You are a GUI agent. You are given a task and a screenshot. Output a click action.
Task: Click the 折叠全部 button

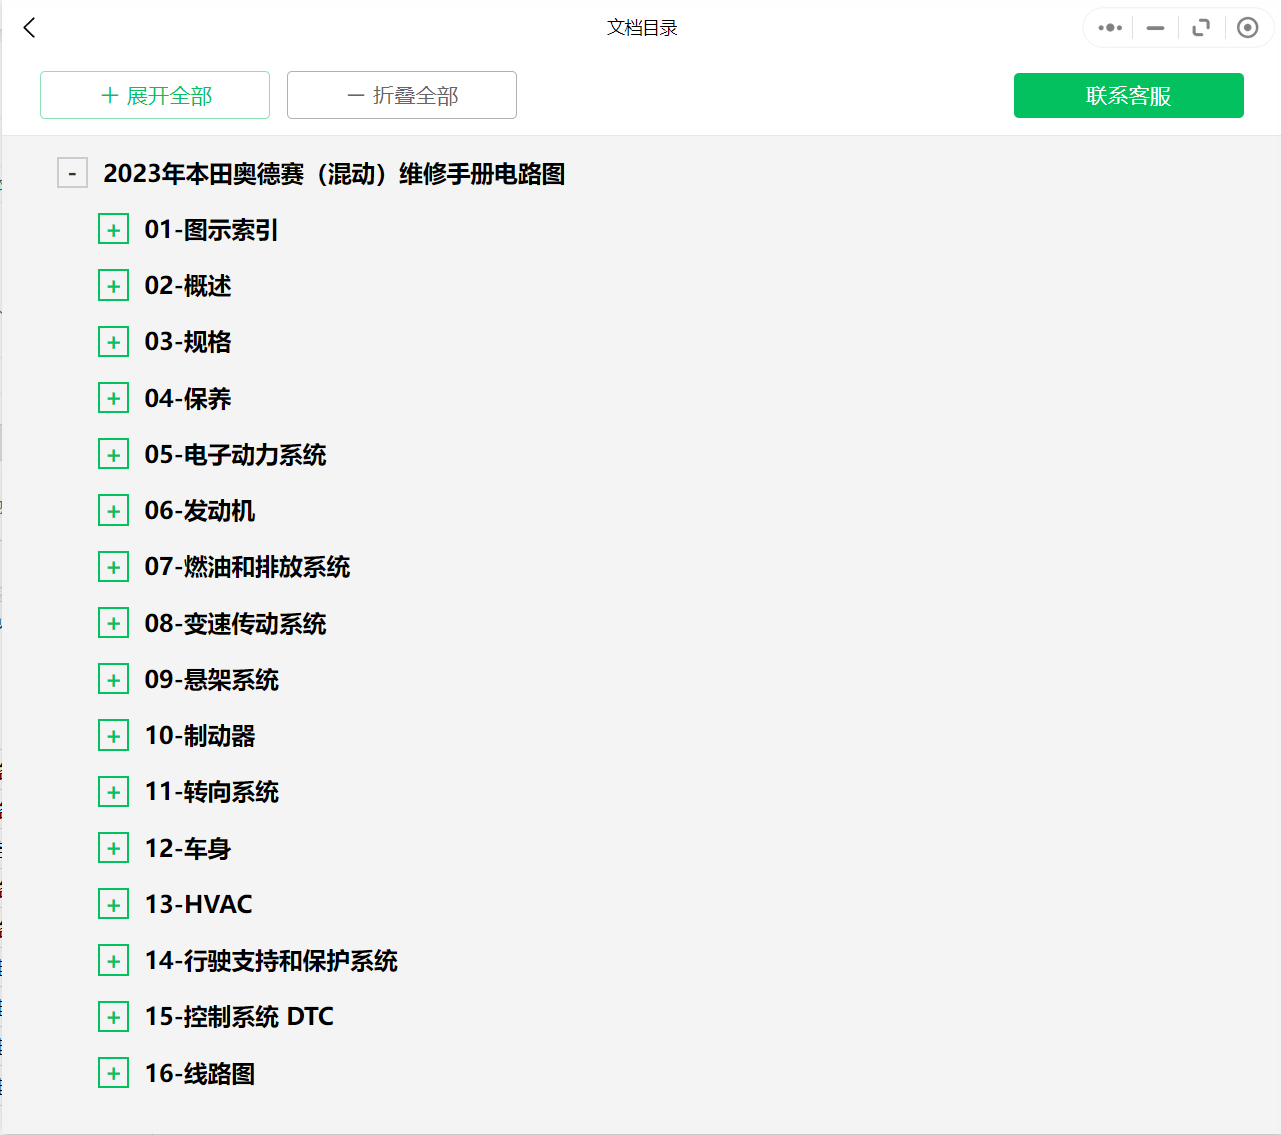click(401, 95)
